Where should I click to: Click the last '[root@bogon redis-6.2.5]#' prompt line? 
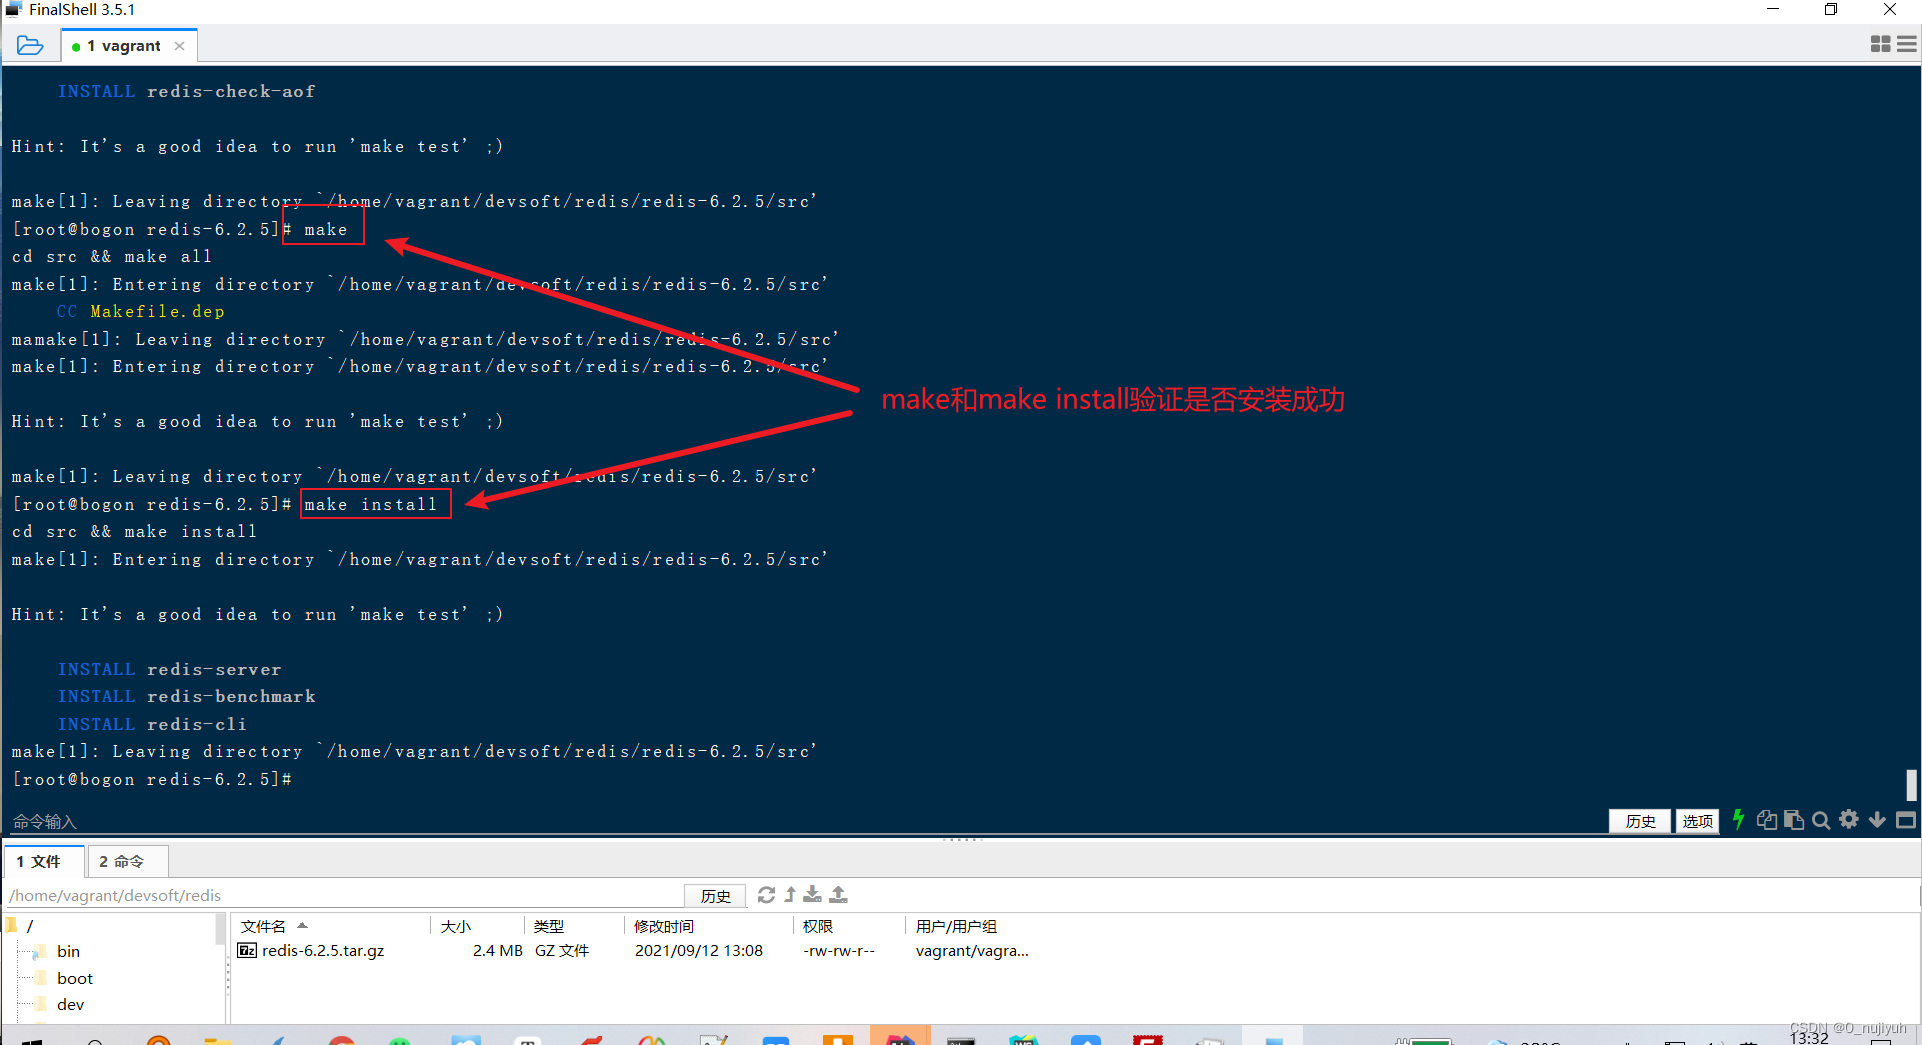[152, 779]
